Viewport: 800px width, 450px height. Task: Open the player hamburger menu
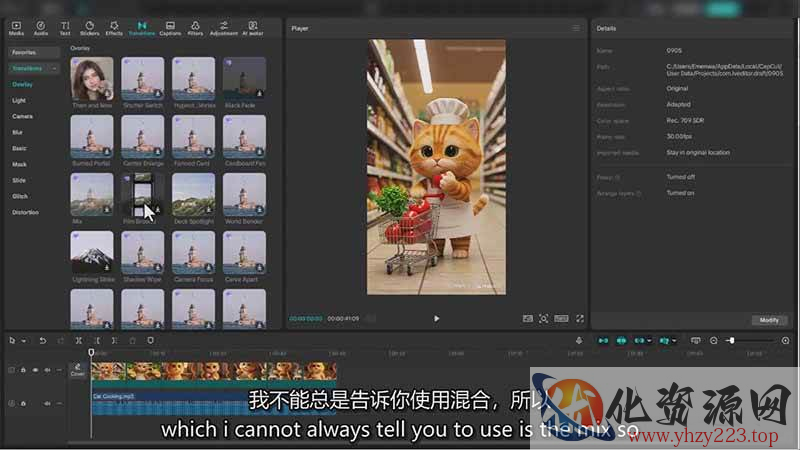click(576, 28)
